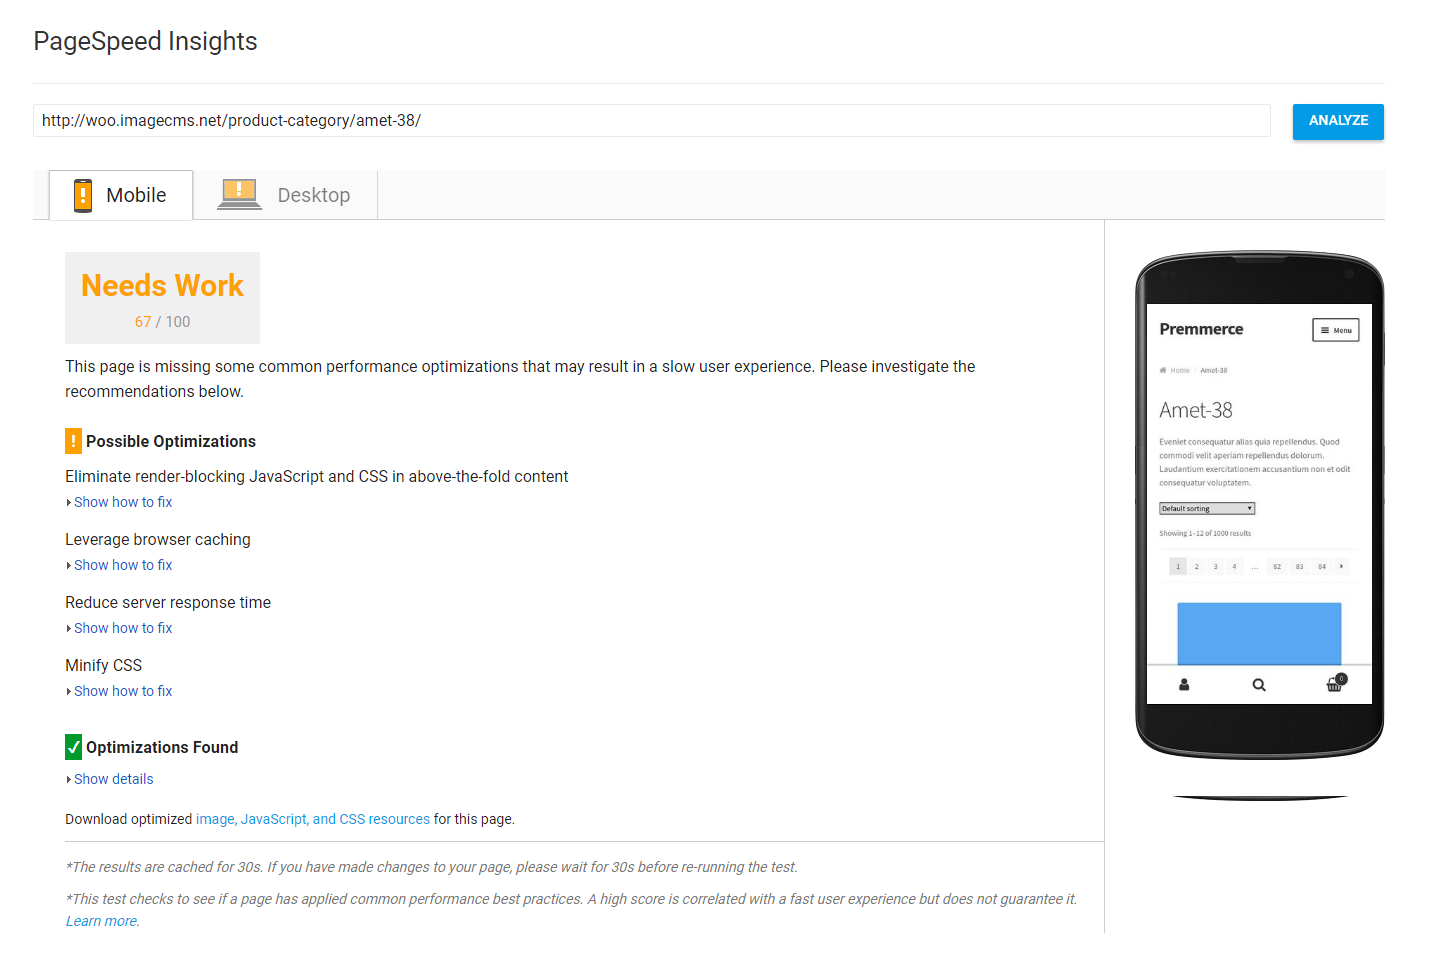1431x970 pixels.
Task: Click the green Optimizations Found check icon
Action: click(x=73, y=747)
